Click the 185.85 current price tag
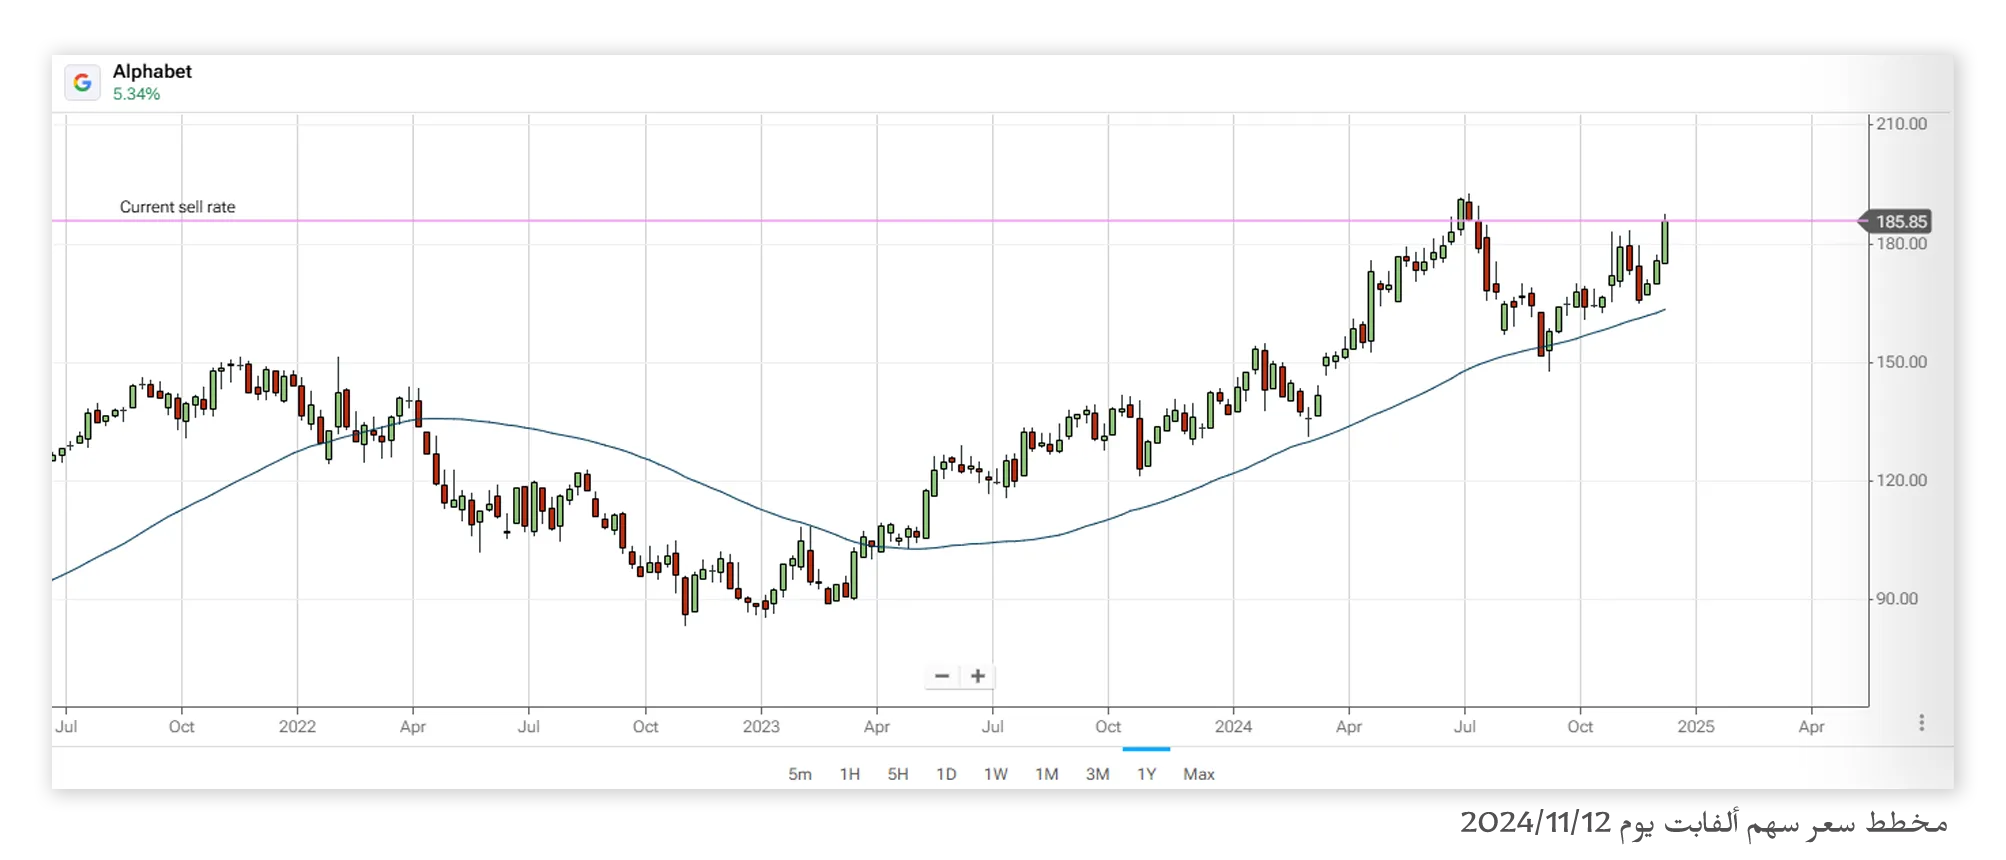The image size is (2006, 860). coord(1895,221)
